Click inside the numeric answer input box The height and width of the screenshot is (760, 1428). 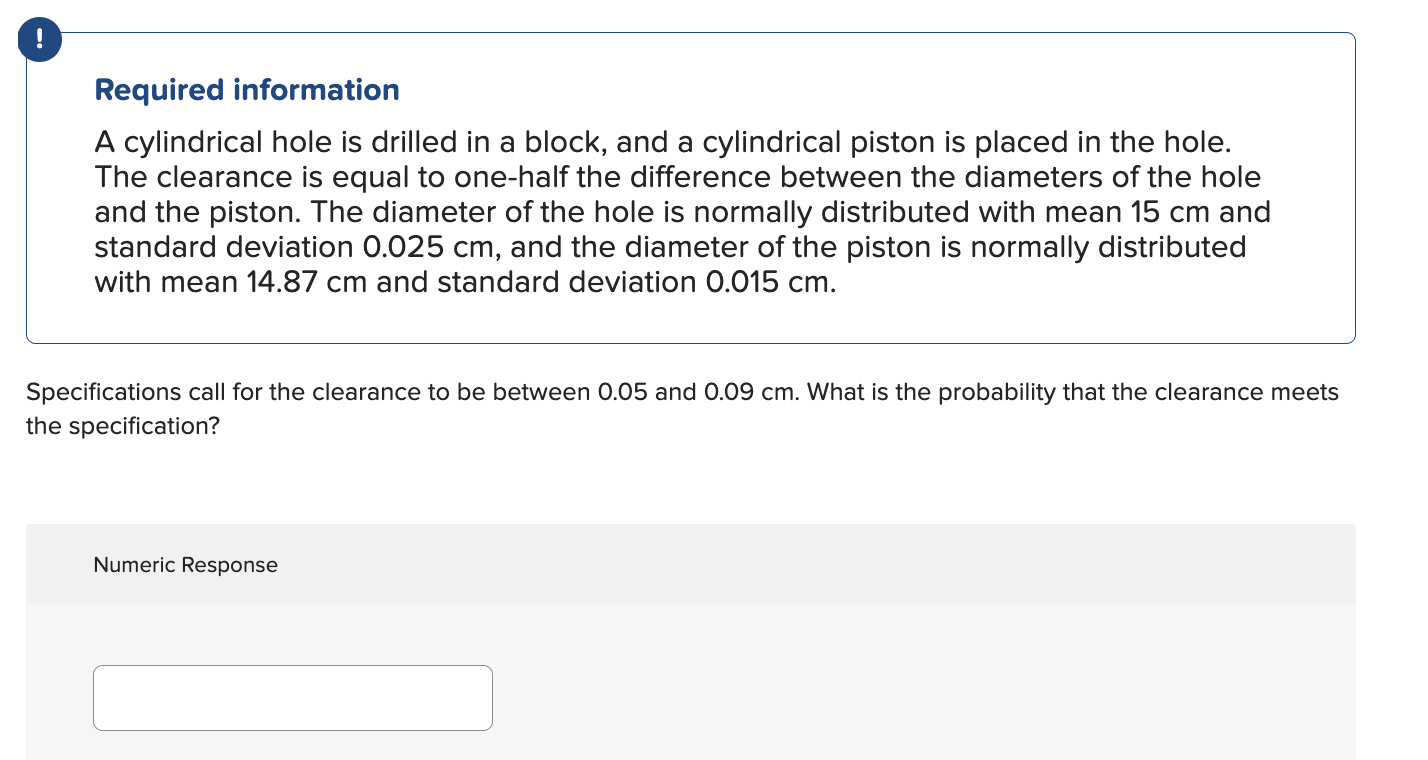click(x=292, y=697)
